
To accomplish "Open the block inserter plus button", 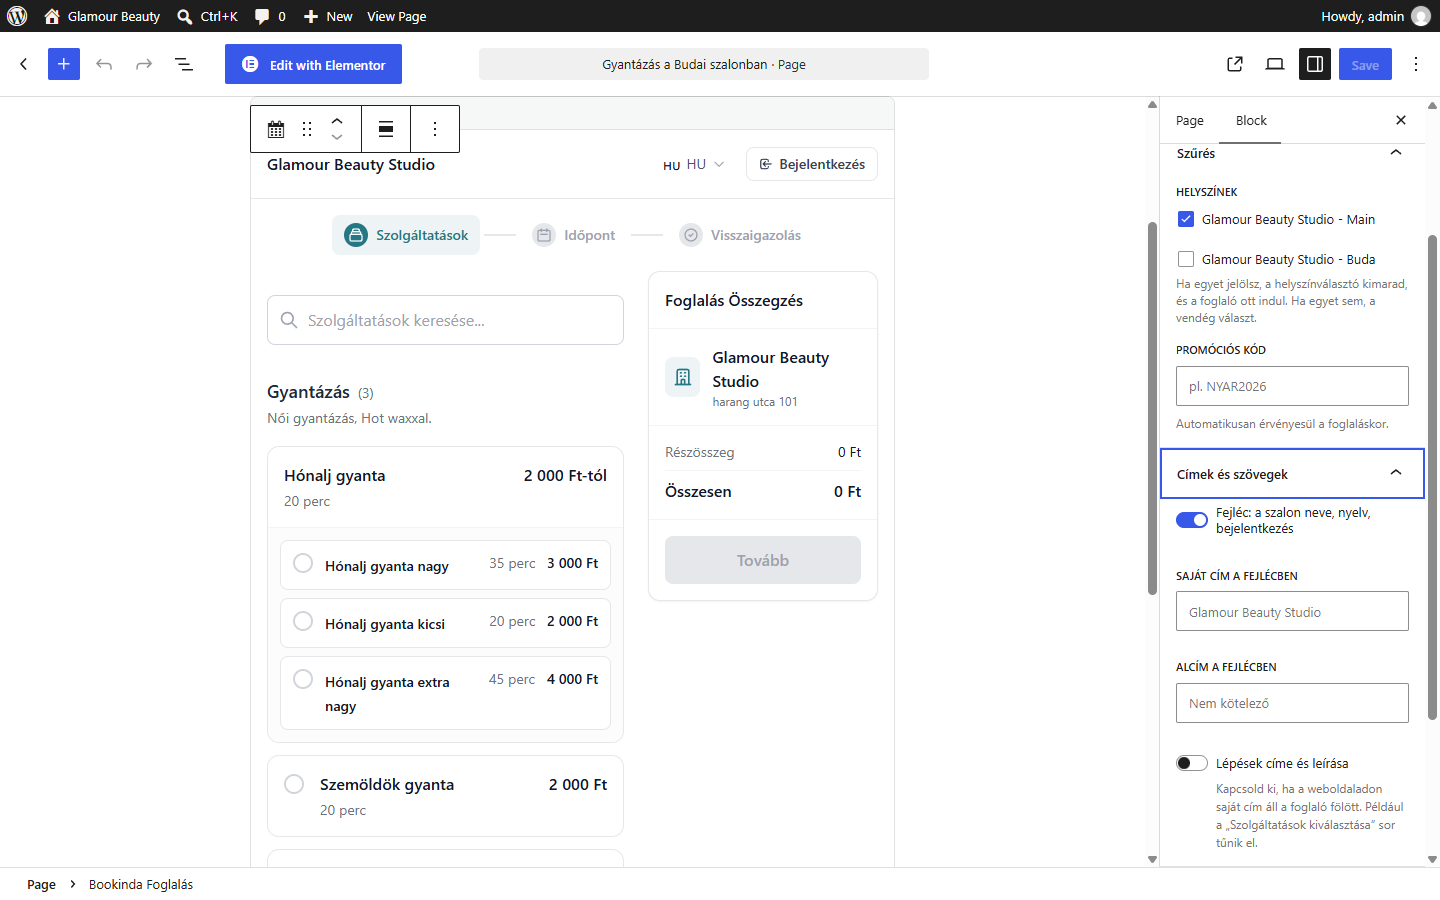I will point(64,64).
